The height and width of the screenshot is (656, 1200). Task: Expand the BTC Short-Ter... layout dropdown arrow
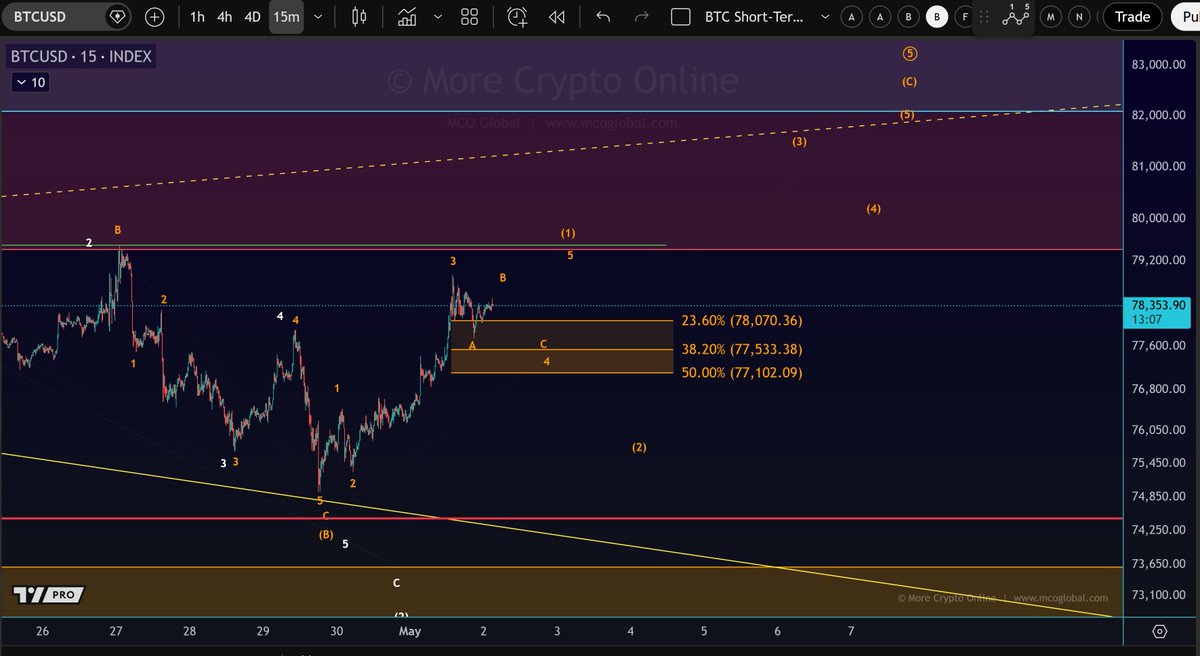point(825,17)
